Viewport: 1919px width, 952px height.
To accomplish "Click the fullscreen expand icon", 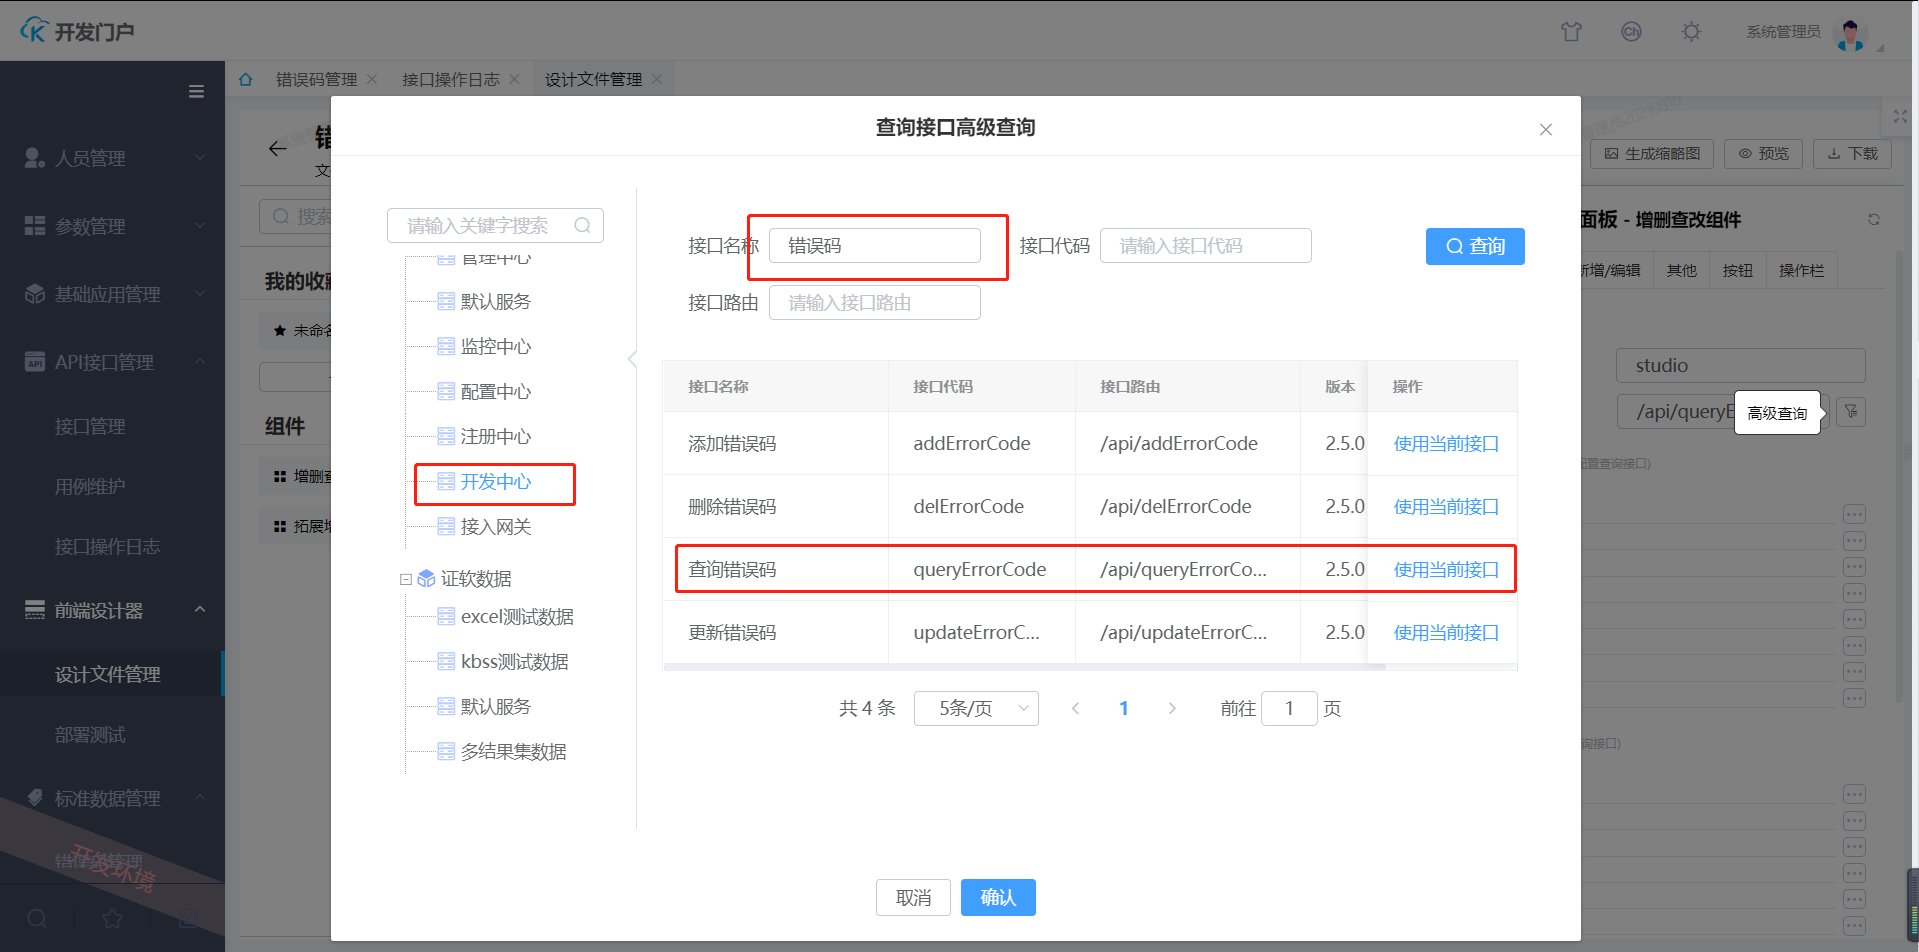I will coord(1900,117).
